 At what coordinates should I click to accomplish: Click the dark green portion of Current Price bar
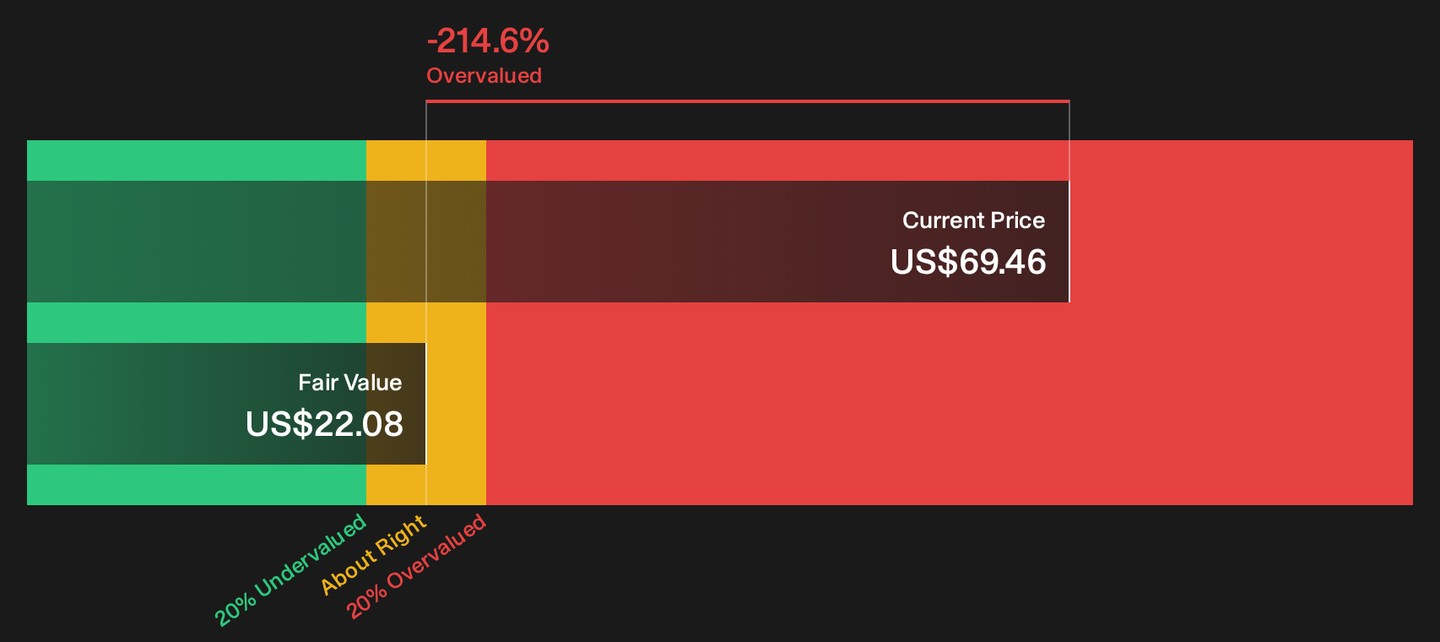pyautogui.click(x=196, y=242)
